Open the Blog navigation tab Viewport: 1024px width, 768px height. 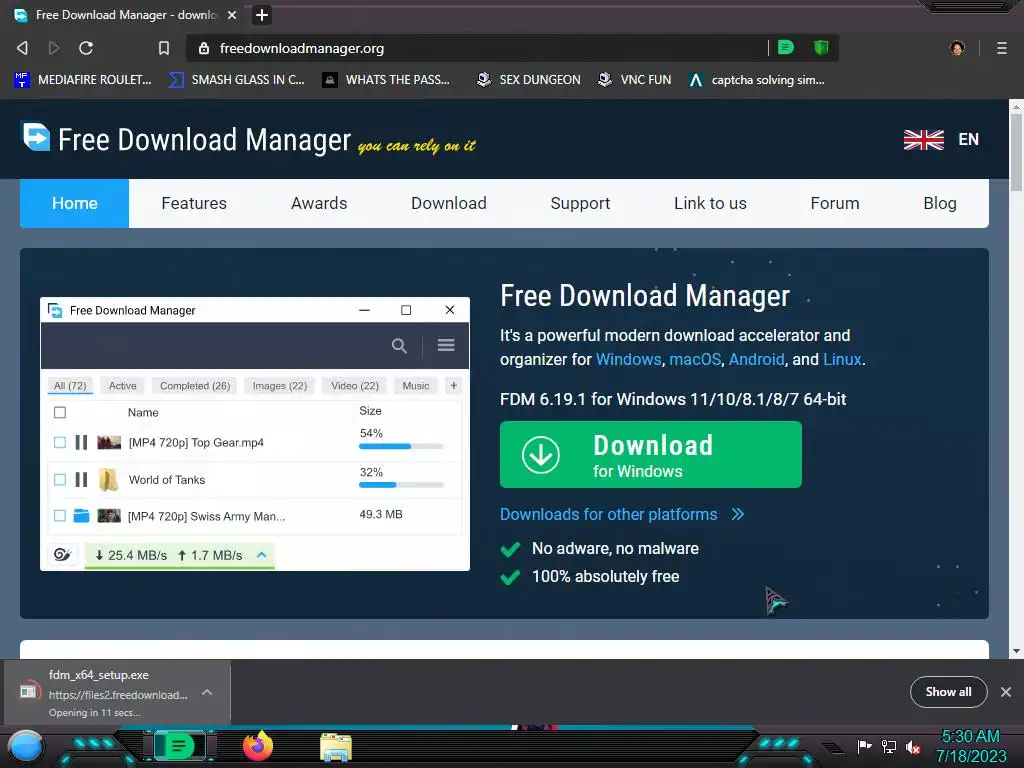click(x=940, y=203)
